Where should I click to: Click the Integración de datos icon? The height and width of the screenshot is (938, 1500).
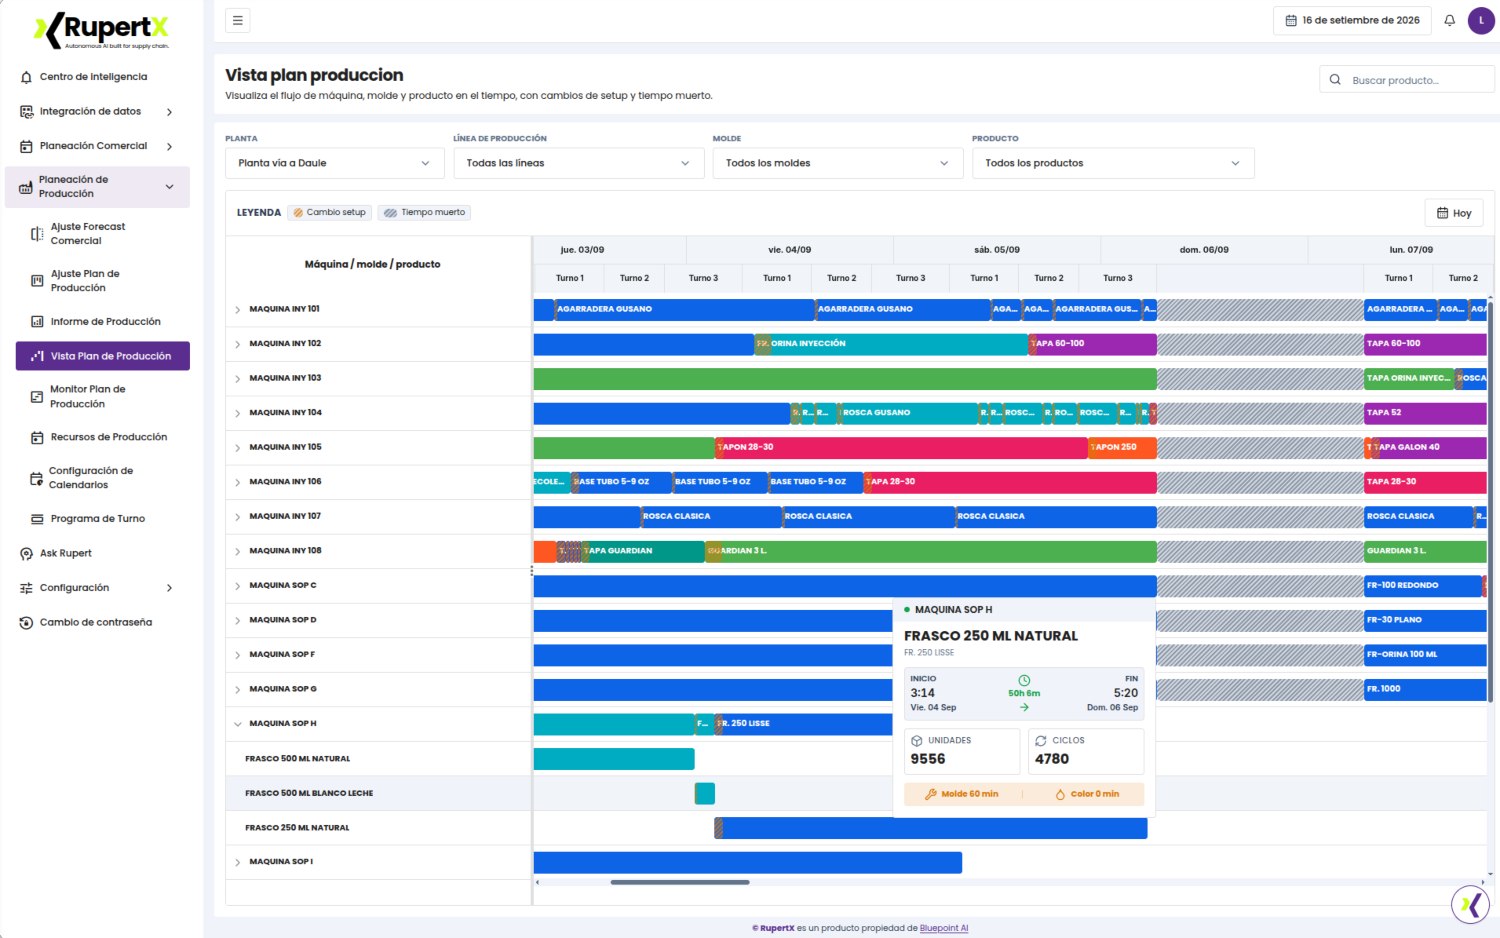point(26,112)
